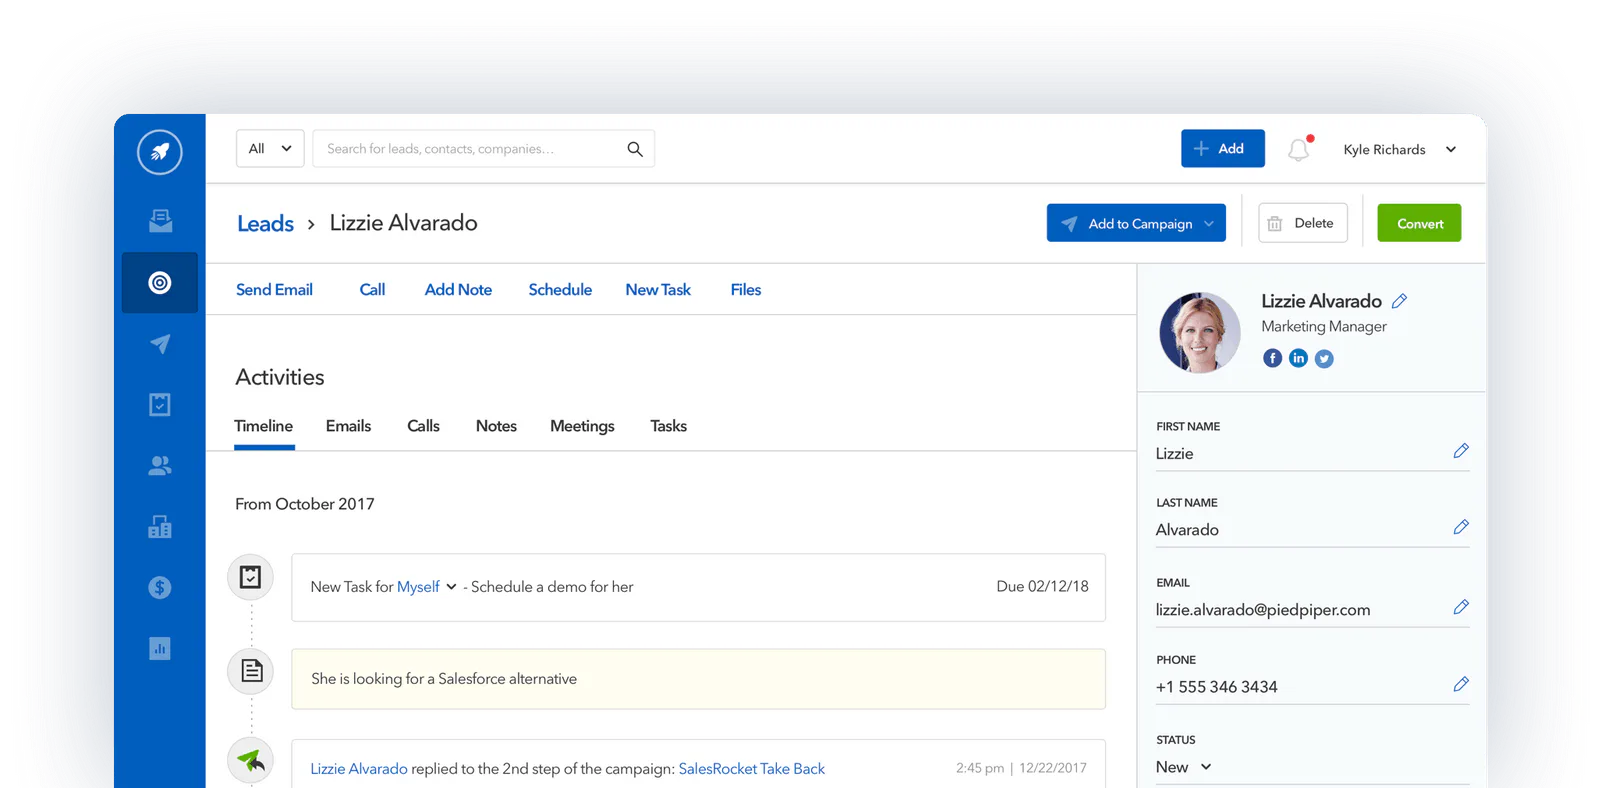1600x788 pixels.
Task: Click Due 02/12/18 date text
Action: [x=1042, y=587]
